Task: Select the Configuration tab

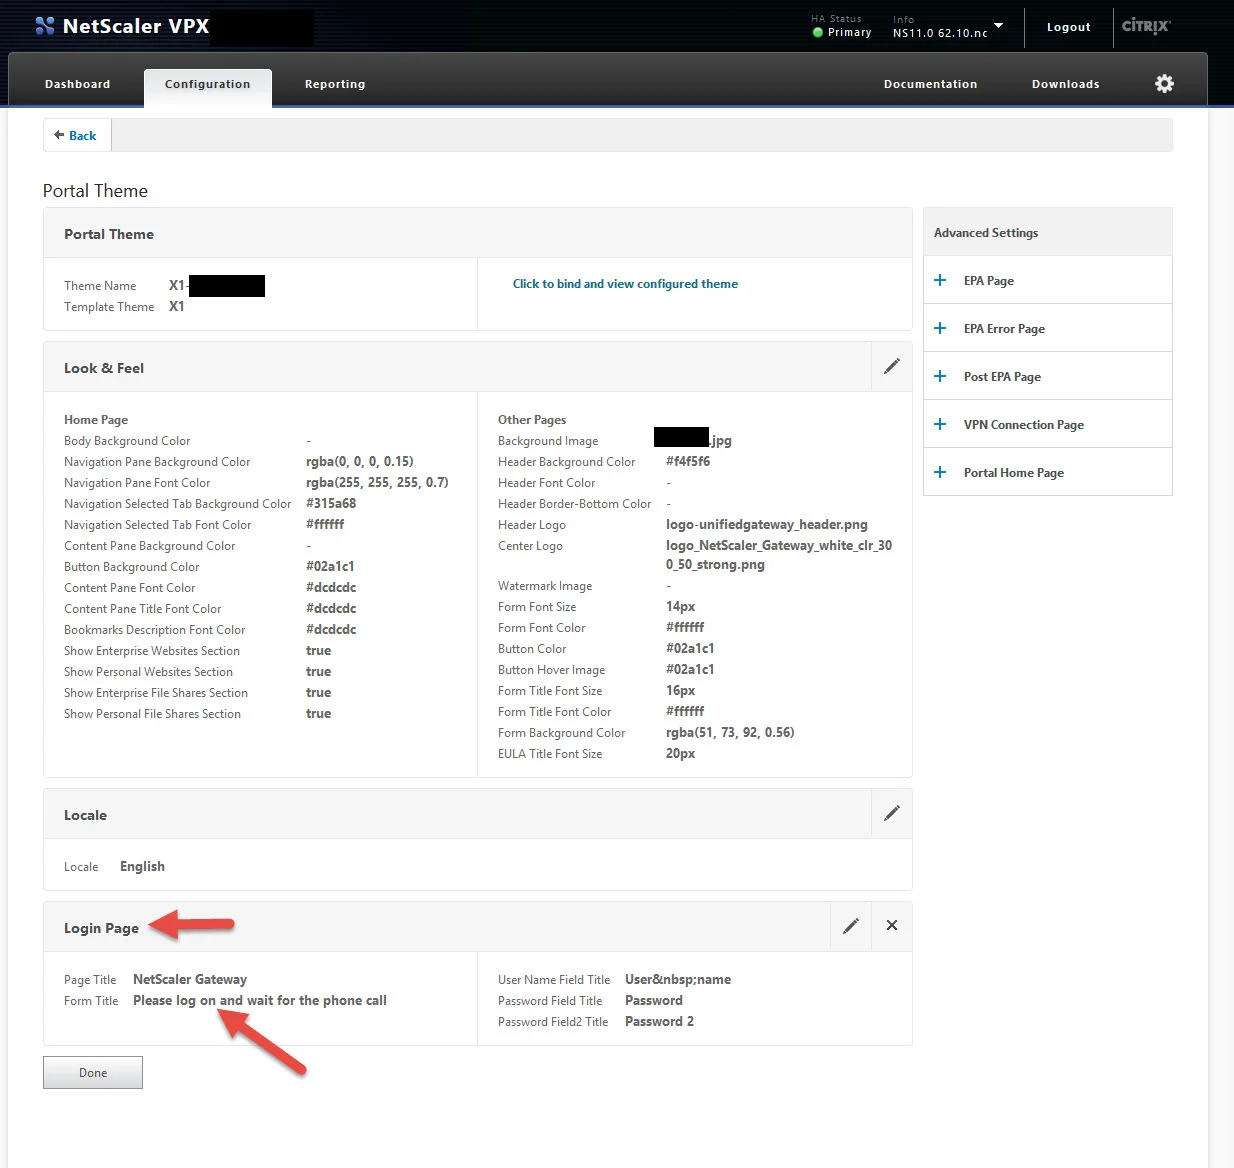Action: point(208,84)
